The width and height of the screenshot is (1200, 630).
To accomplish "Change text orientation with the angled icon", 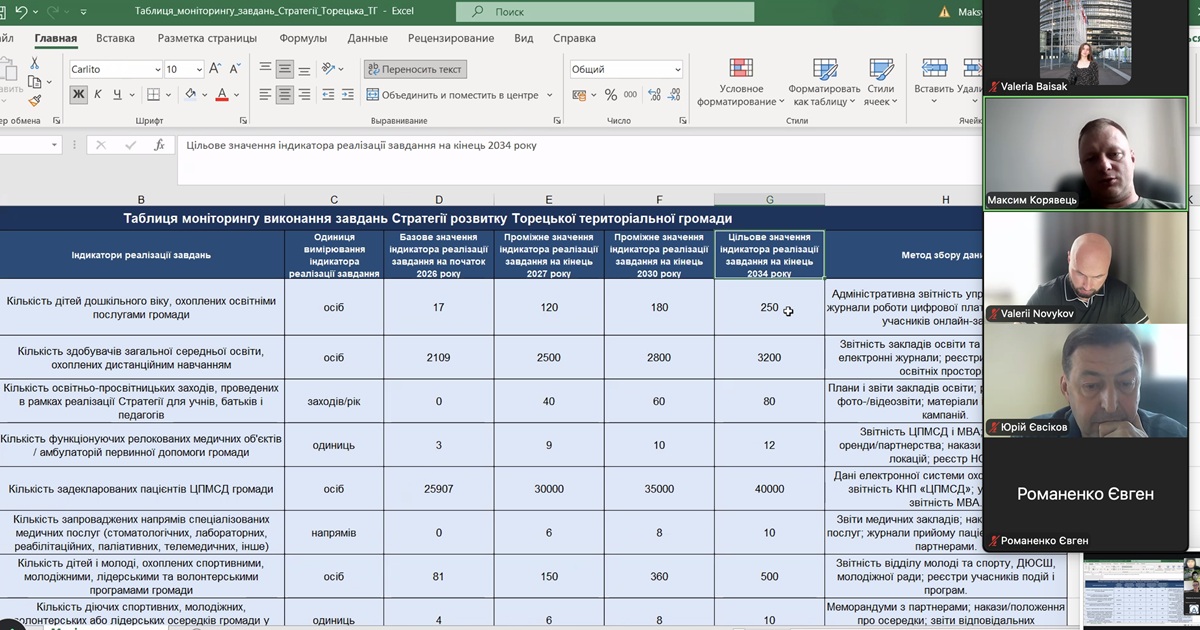I will [x=329, y=69].
